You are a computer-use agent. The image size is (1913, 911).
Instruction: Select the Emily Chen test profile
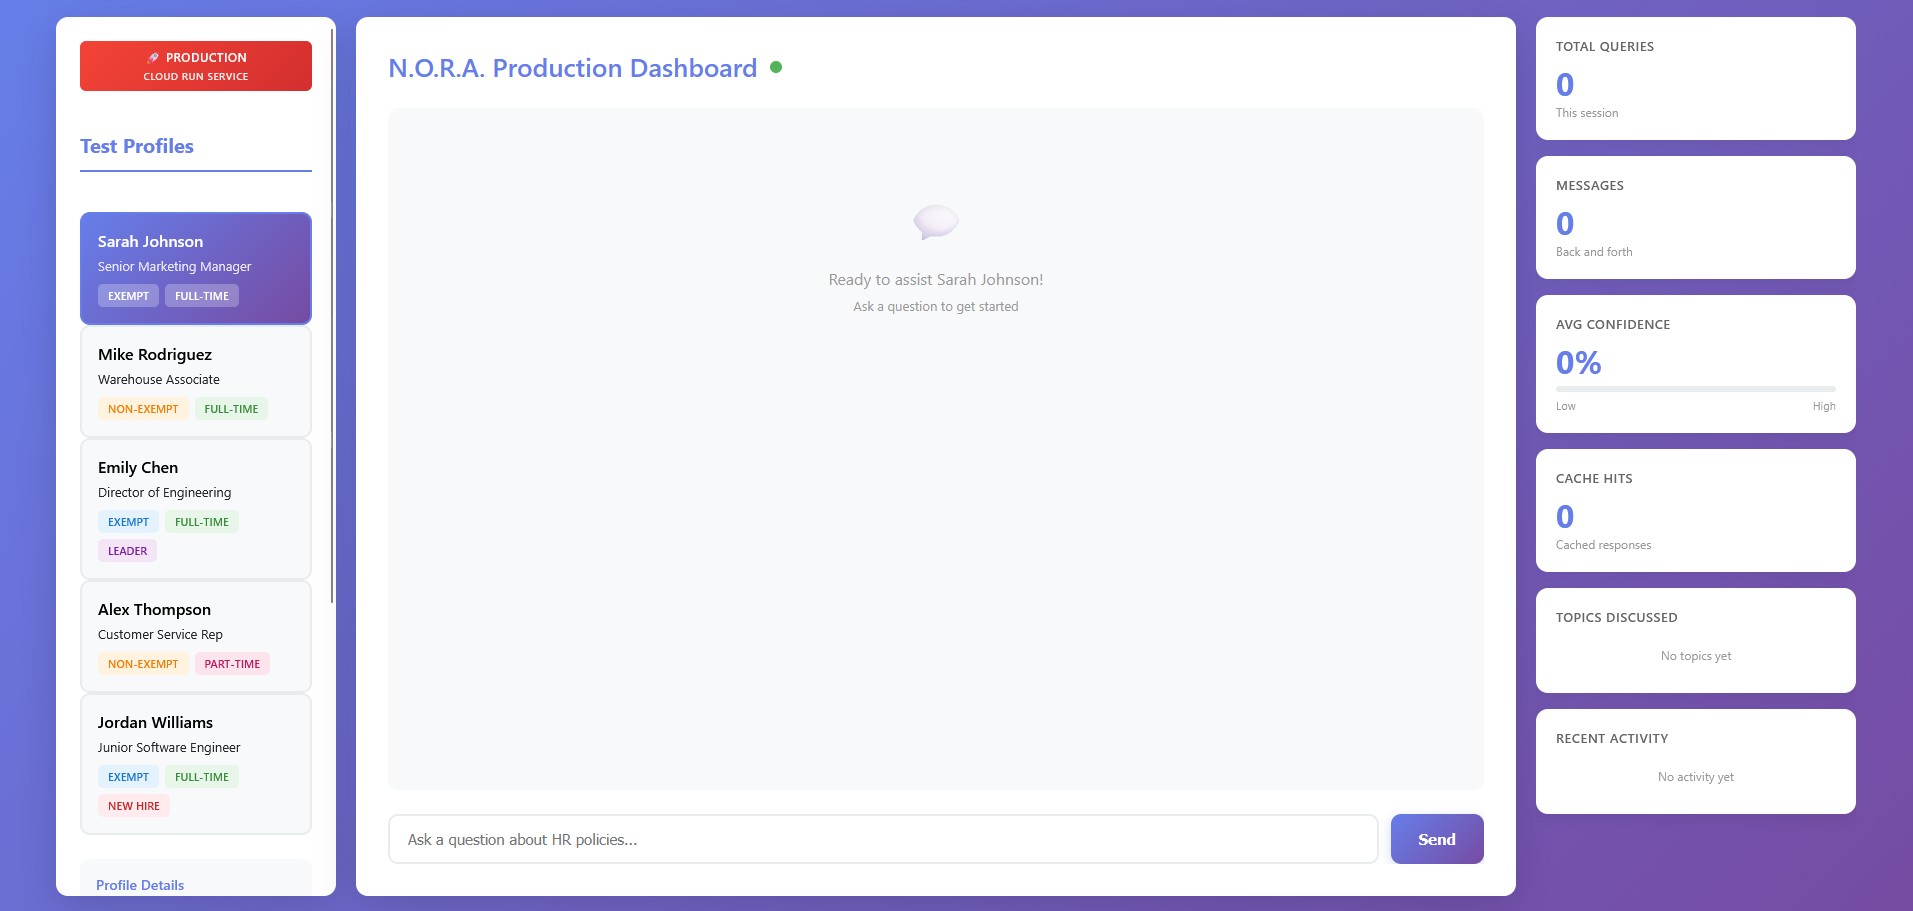click(x=195, y=508)
